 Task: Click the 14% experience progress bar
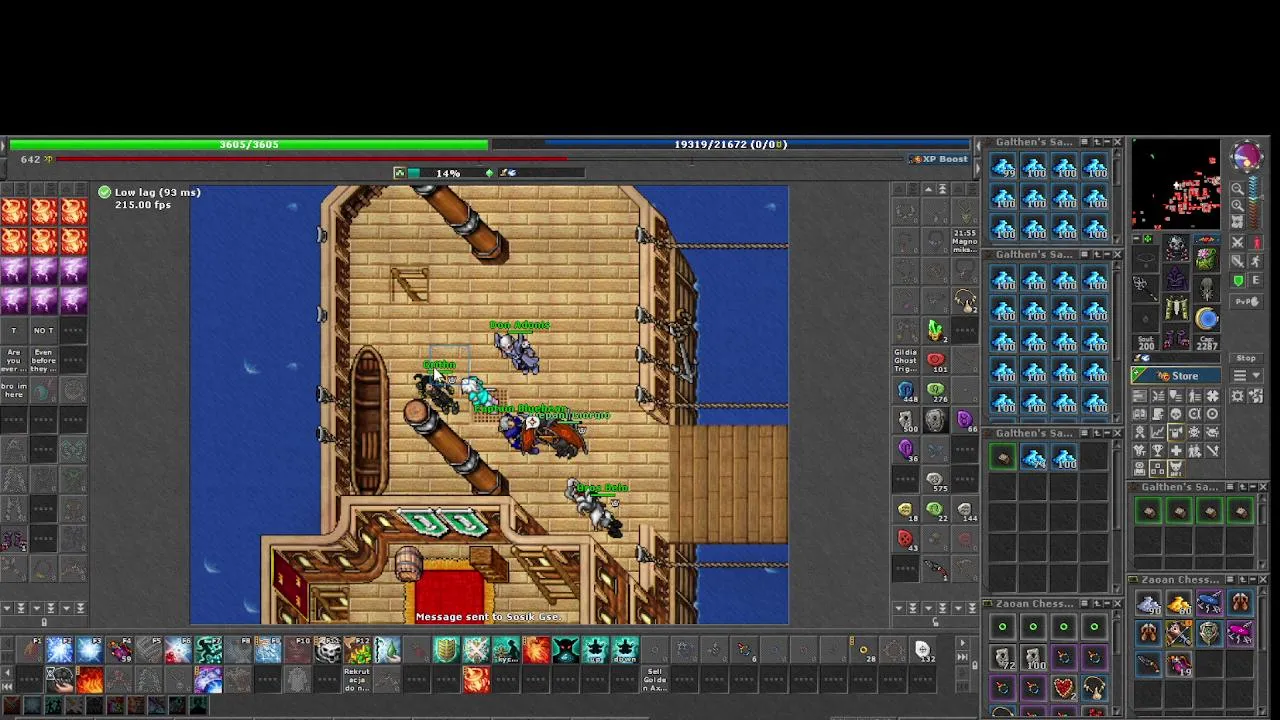click(x=447, y=173)
